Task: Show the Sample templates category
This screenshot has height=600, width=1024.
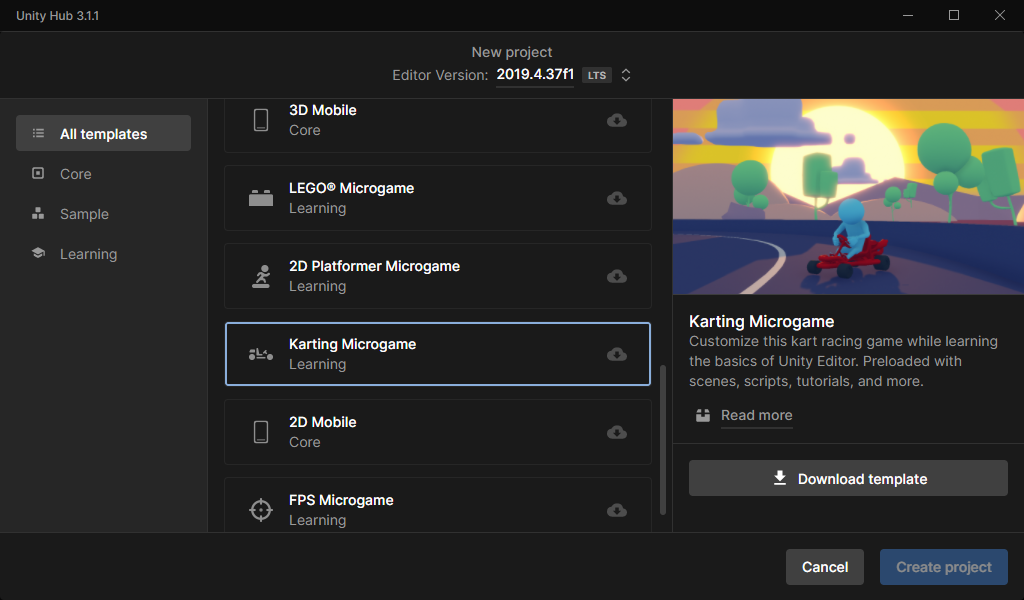Action: pyautogui.click(x=84, y=214)
